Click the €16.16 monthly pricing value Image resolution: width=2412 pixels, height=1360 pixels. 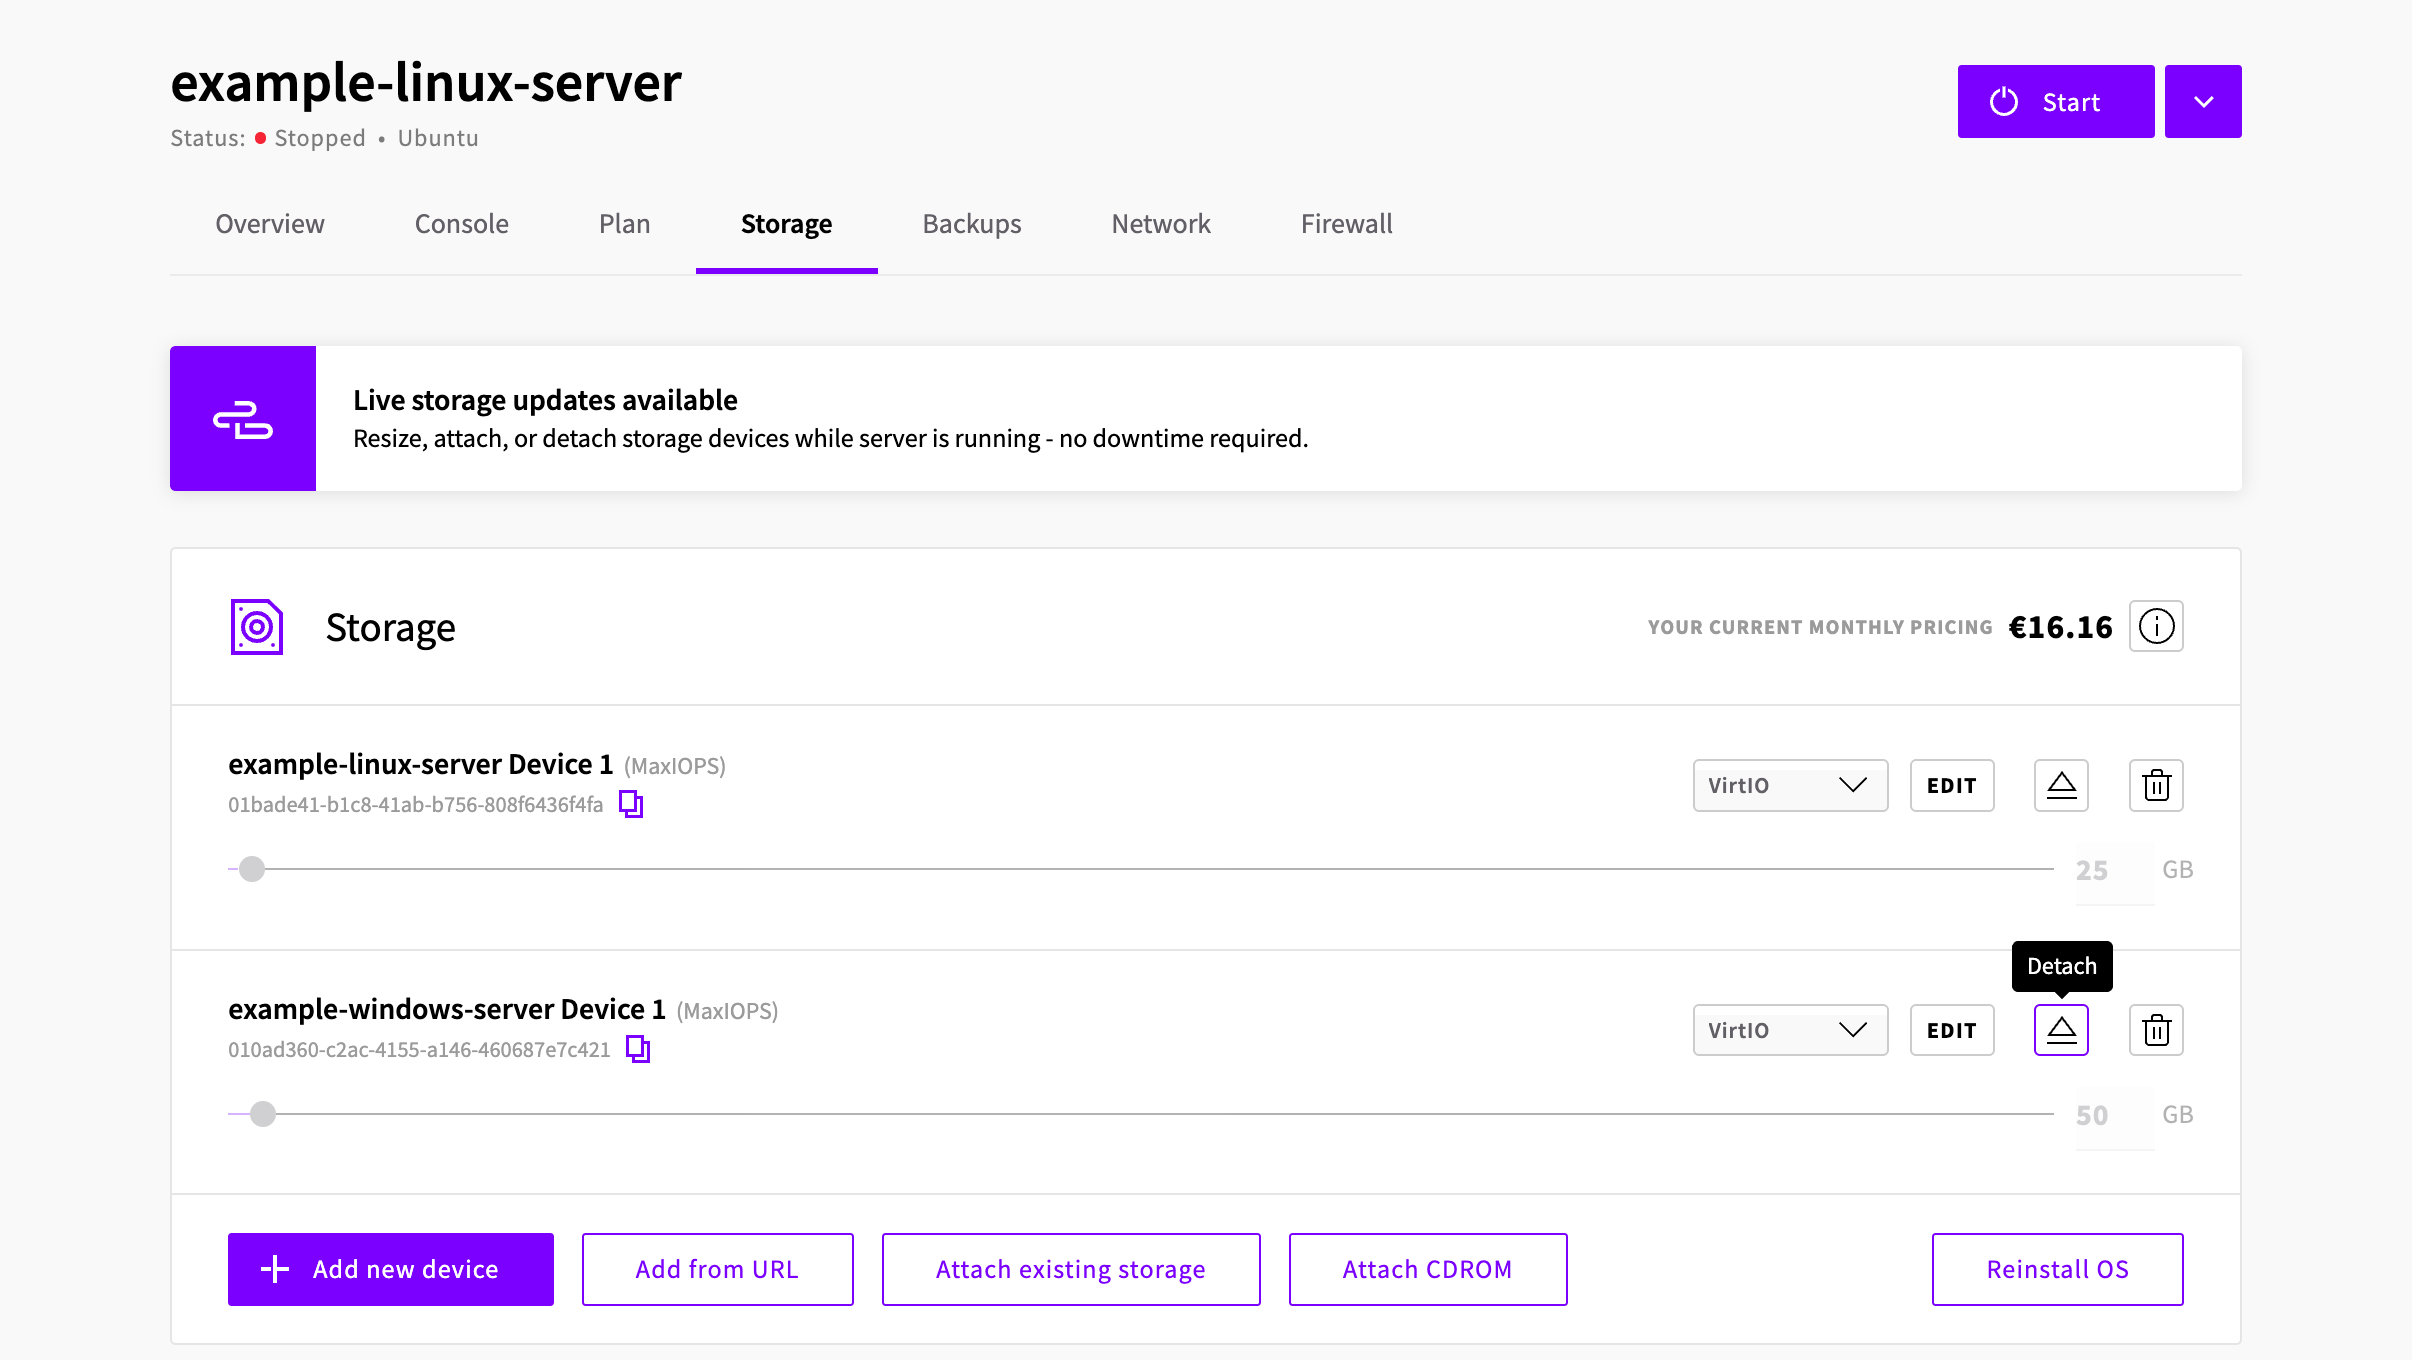(2061, 627)
